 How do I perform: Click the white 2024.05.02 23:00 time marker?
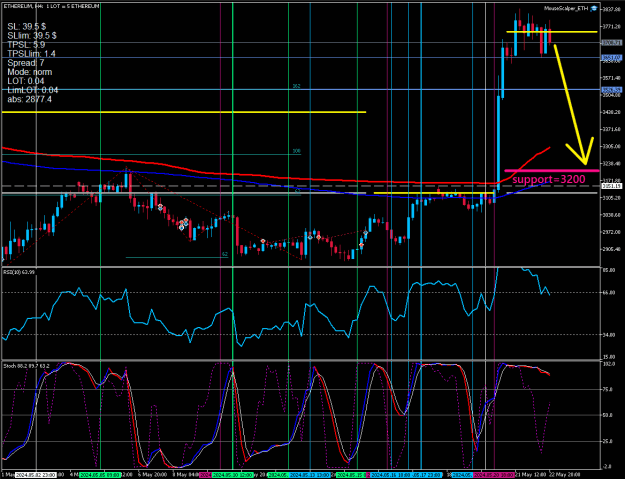tap(36, 475)
